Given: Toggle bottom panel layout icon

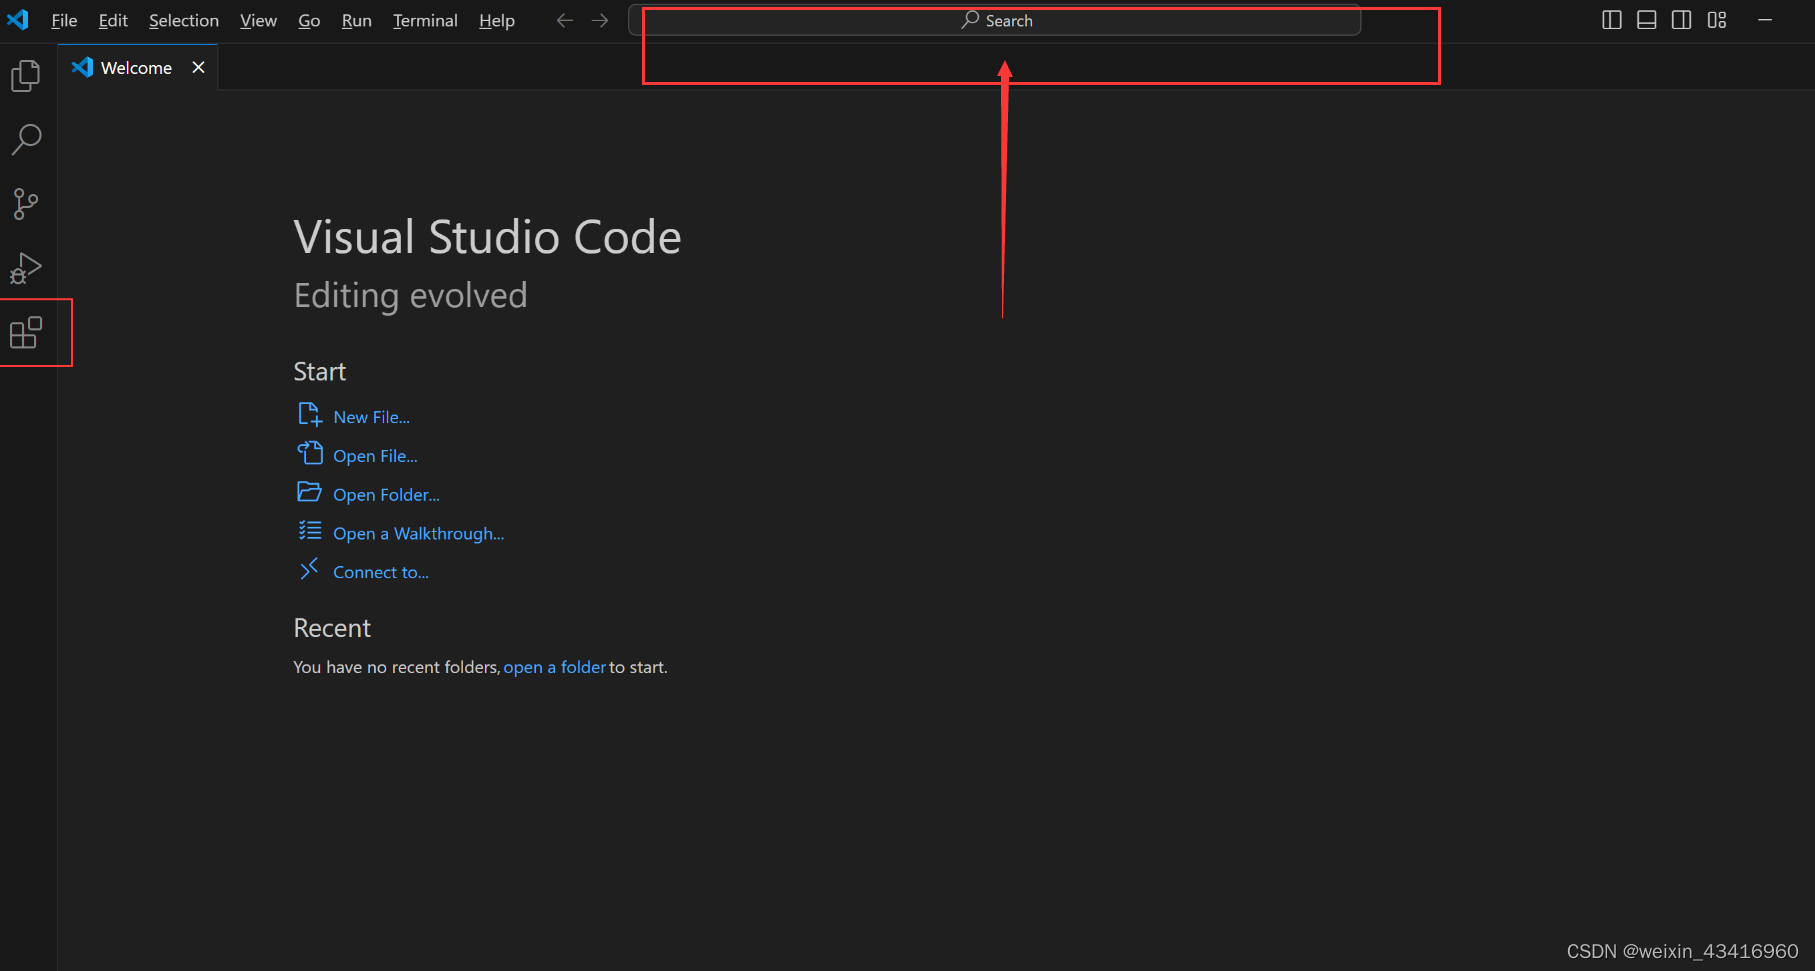Looking at the screenshot, I should point(1647,20).
